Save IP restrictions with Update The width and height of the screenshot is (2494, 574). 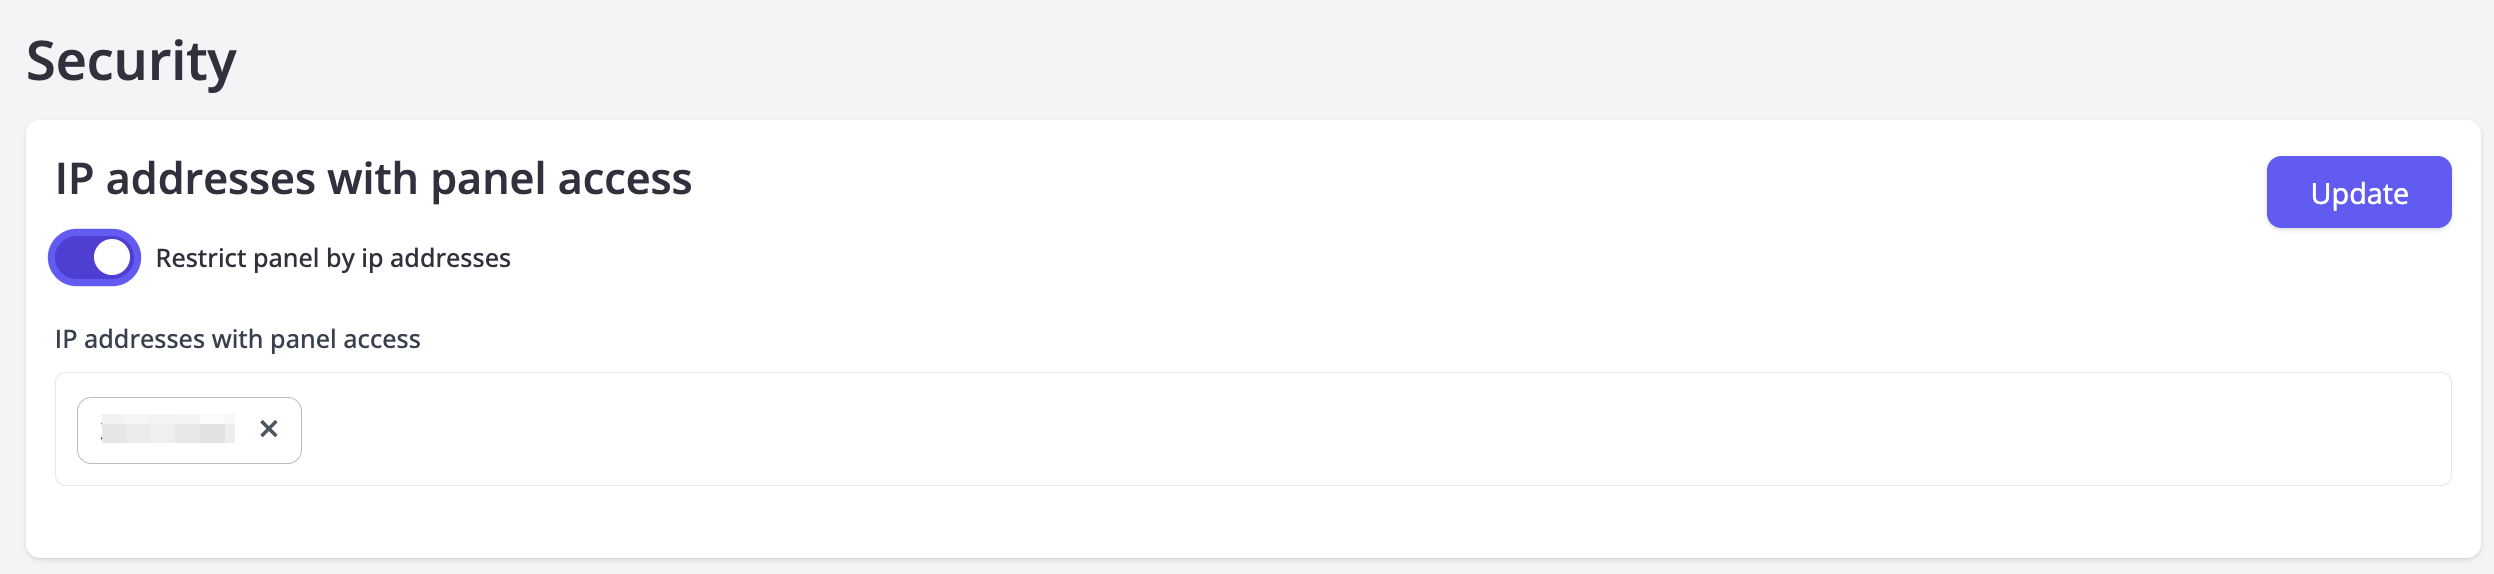[2358, 193]
